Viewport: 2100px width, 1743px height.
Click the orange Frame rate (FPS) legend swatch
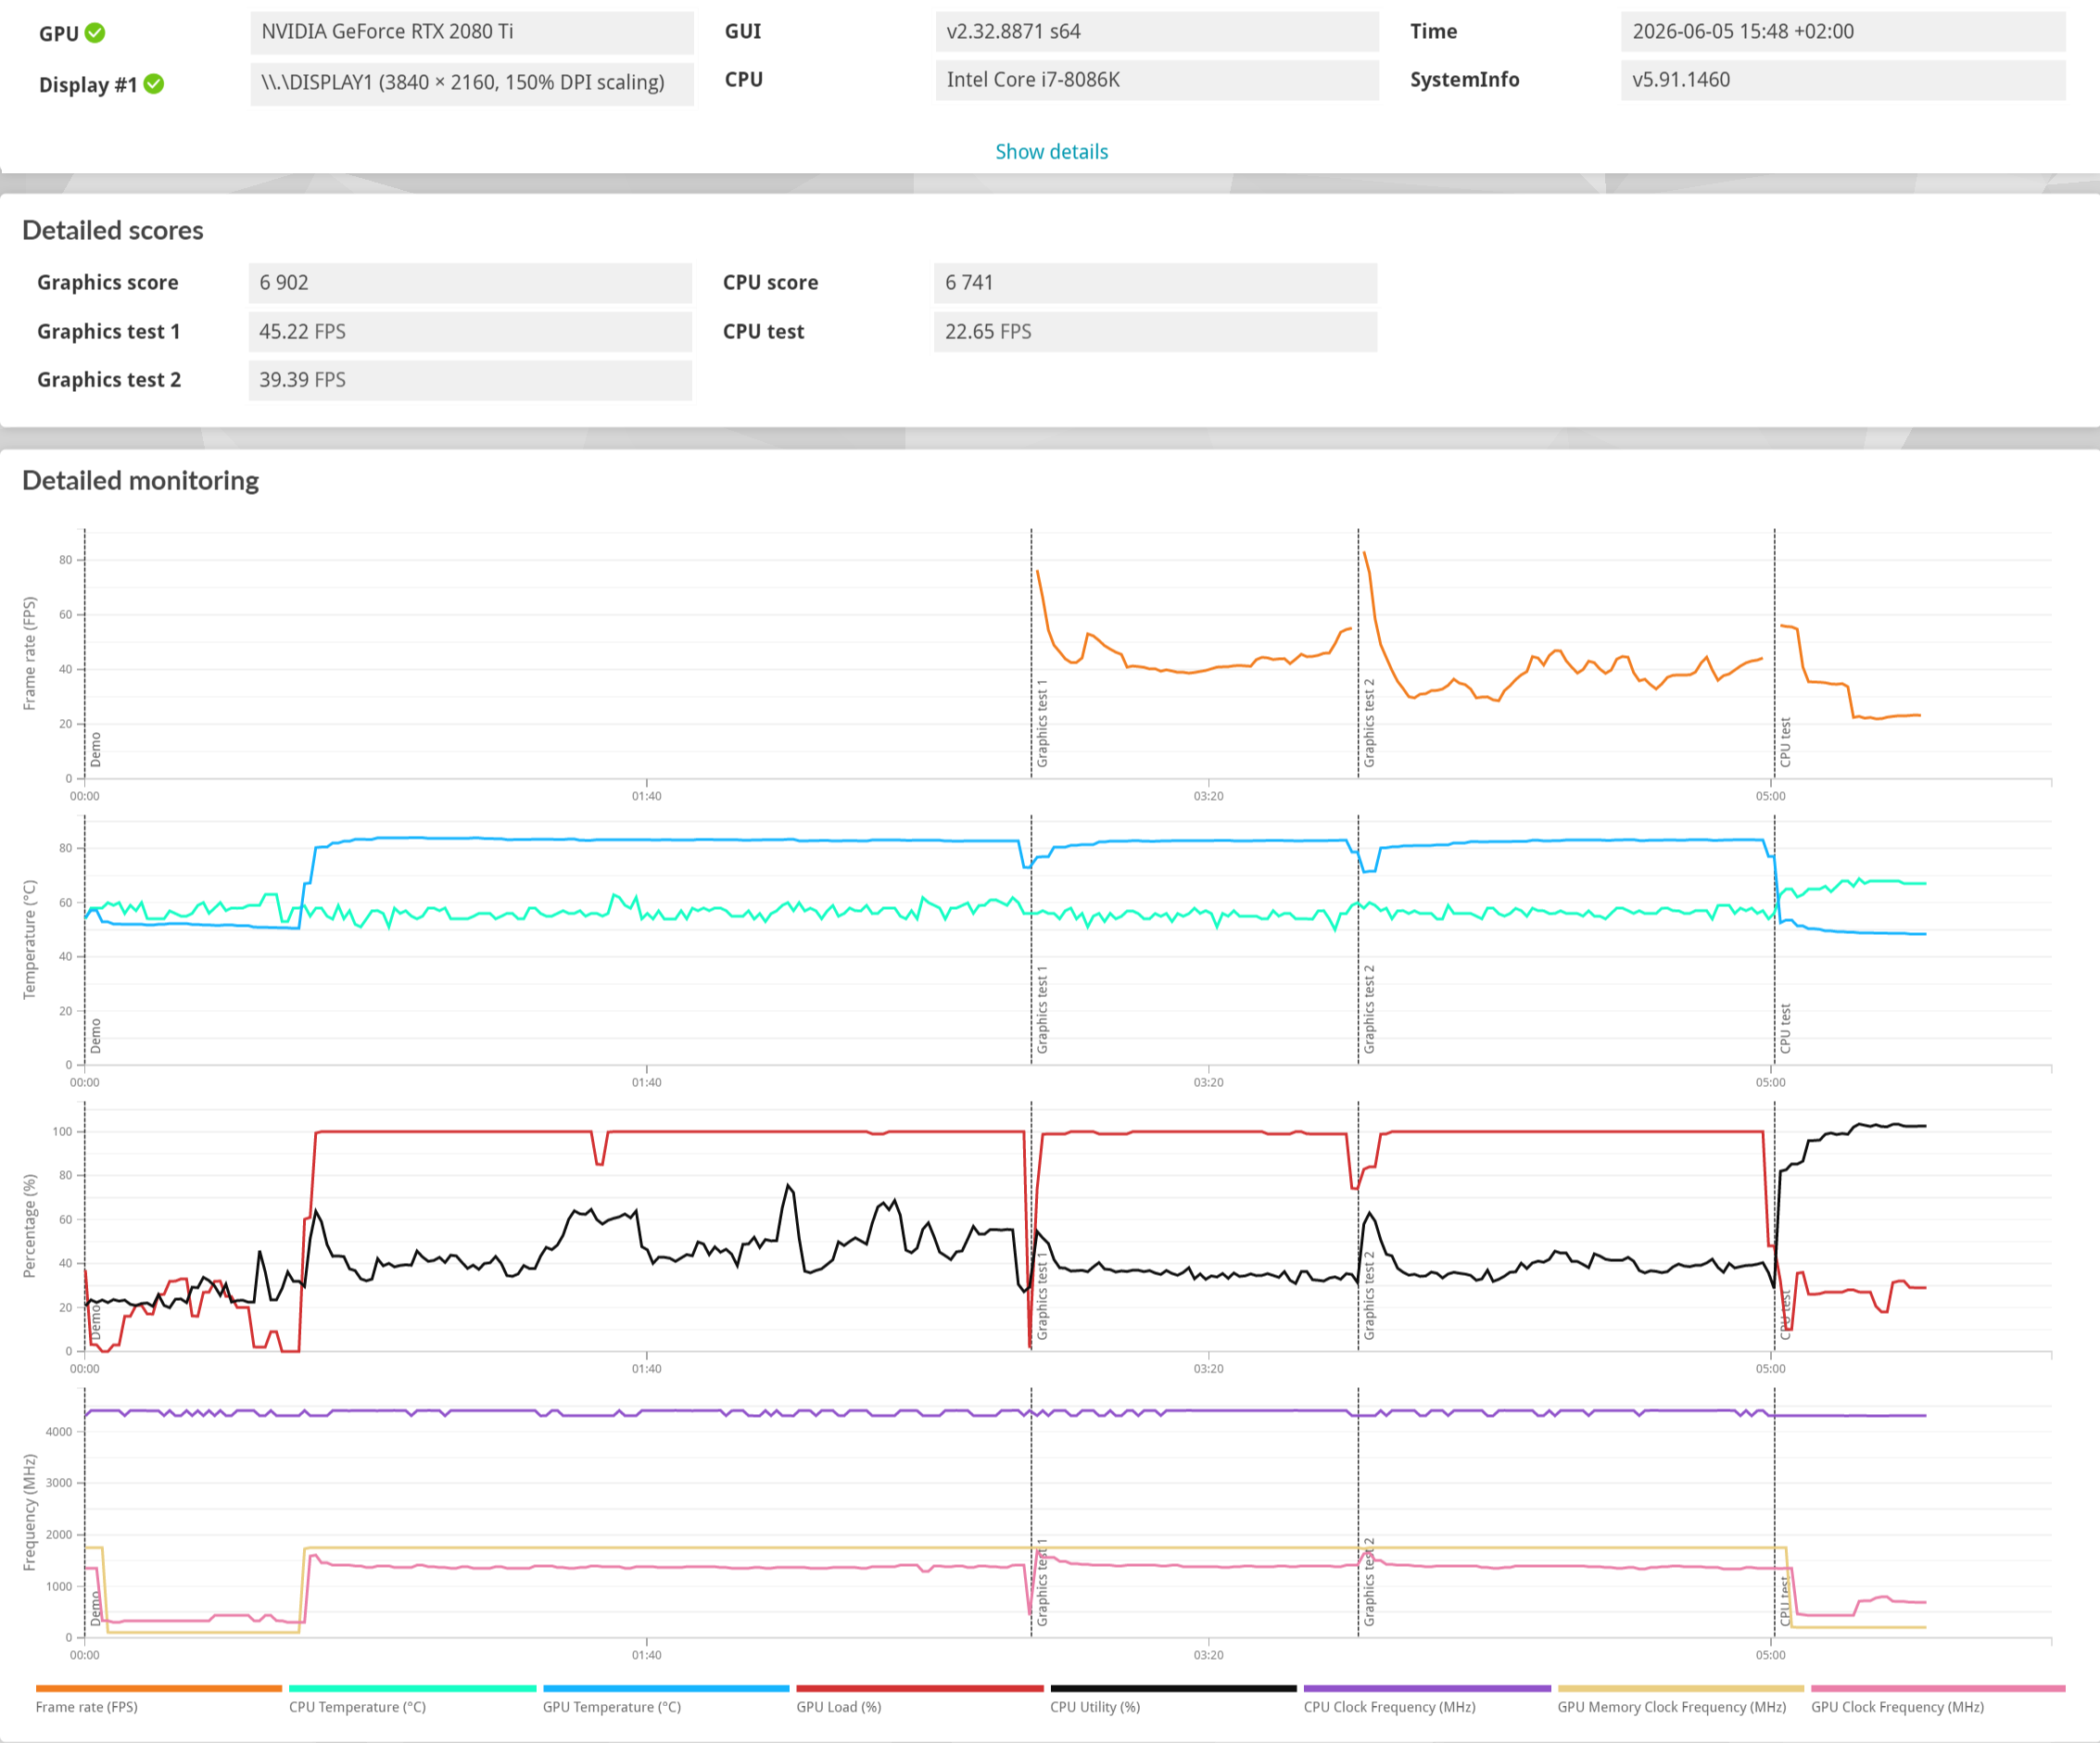[x=159, y=1689]
